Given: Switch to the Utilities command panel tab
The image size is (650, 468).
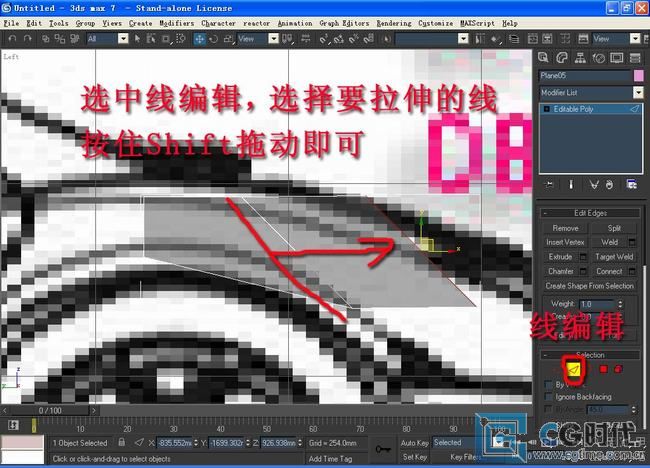Looking at the screenshot, I should (635, 58).
